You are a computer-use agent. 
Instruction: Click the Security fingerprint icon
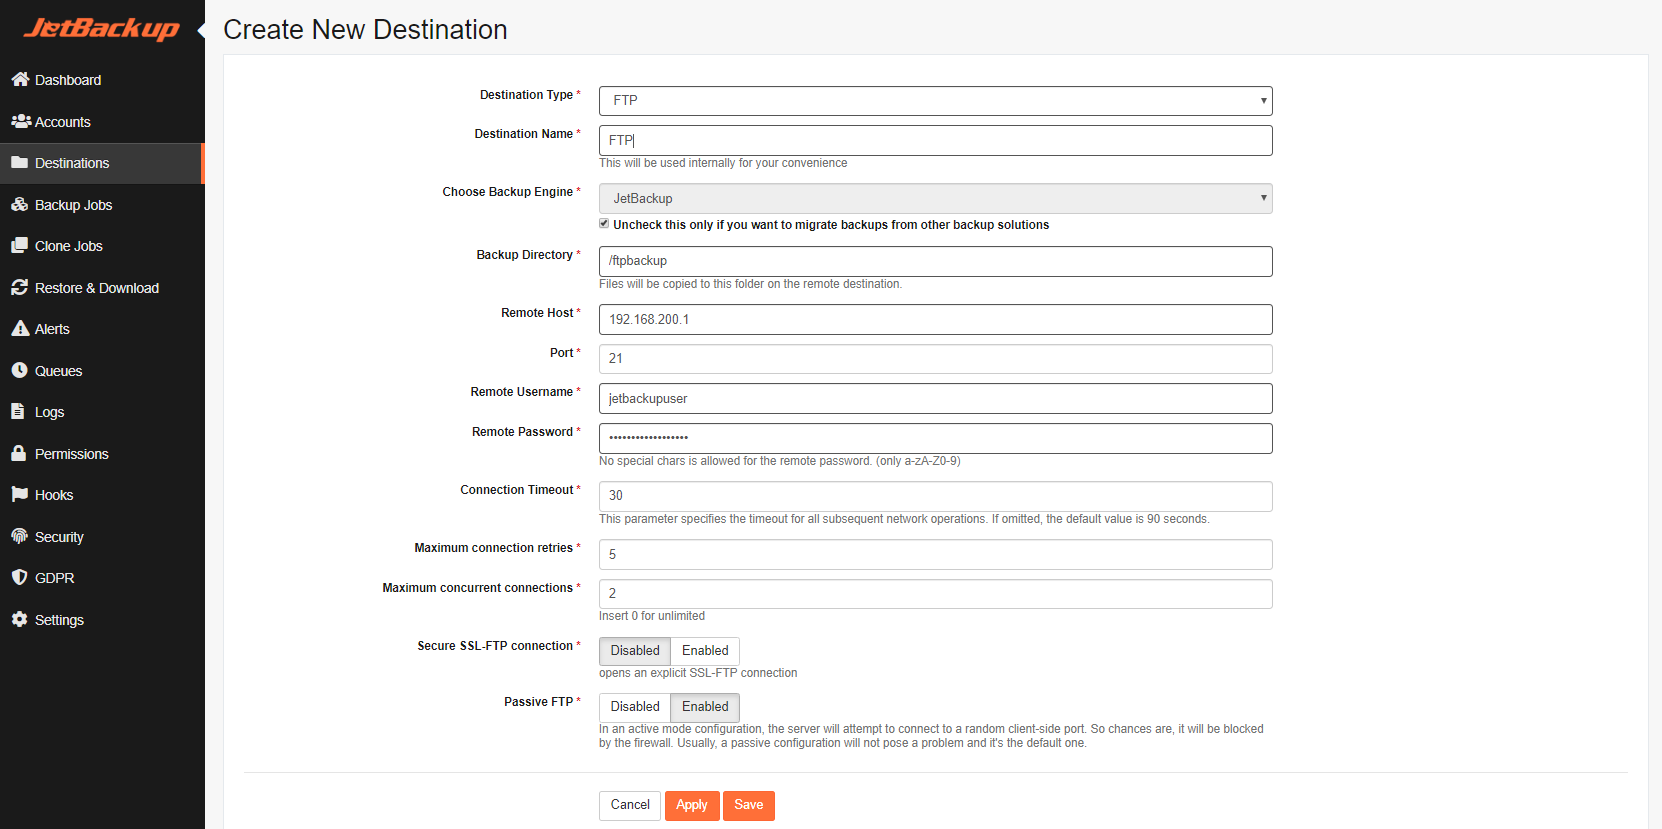[x=19, y=536]
